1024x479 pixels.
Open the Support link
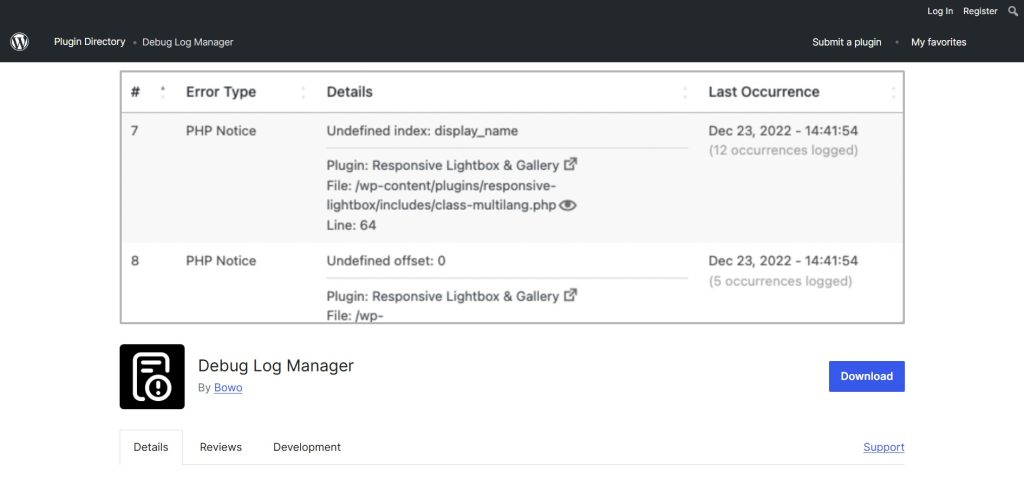click(x=883, y=447)
